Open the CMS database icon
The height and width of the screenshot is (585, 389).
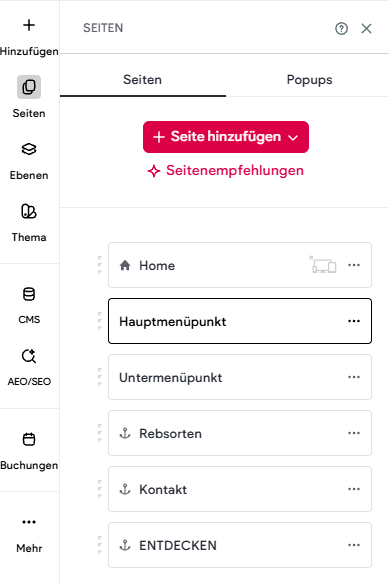click(x=29, y=294)
